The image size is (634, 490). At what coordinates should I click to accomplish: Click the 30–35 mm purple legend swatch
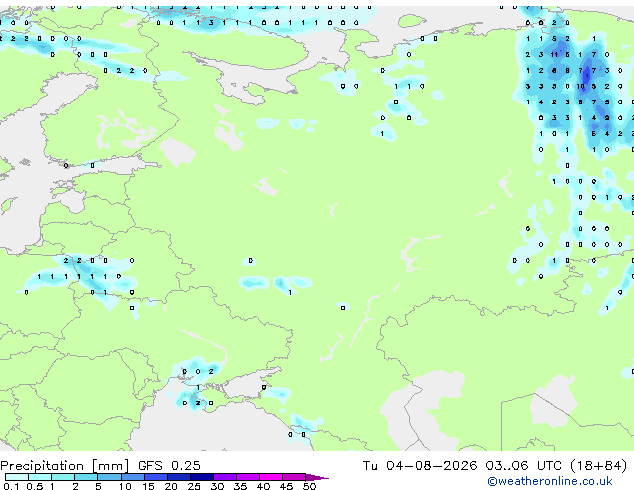(x=224, y=477)
